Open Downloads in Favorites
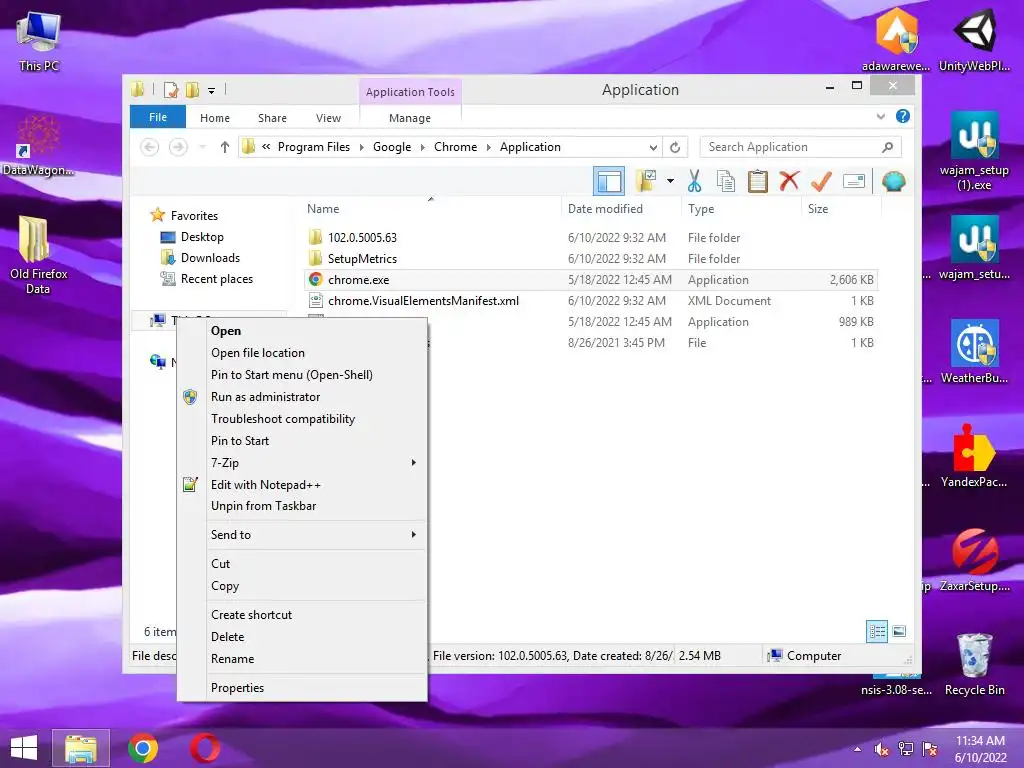The image size is (1024, 768). coord(210,258)
